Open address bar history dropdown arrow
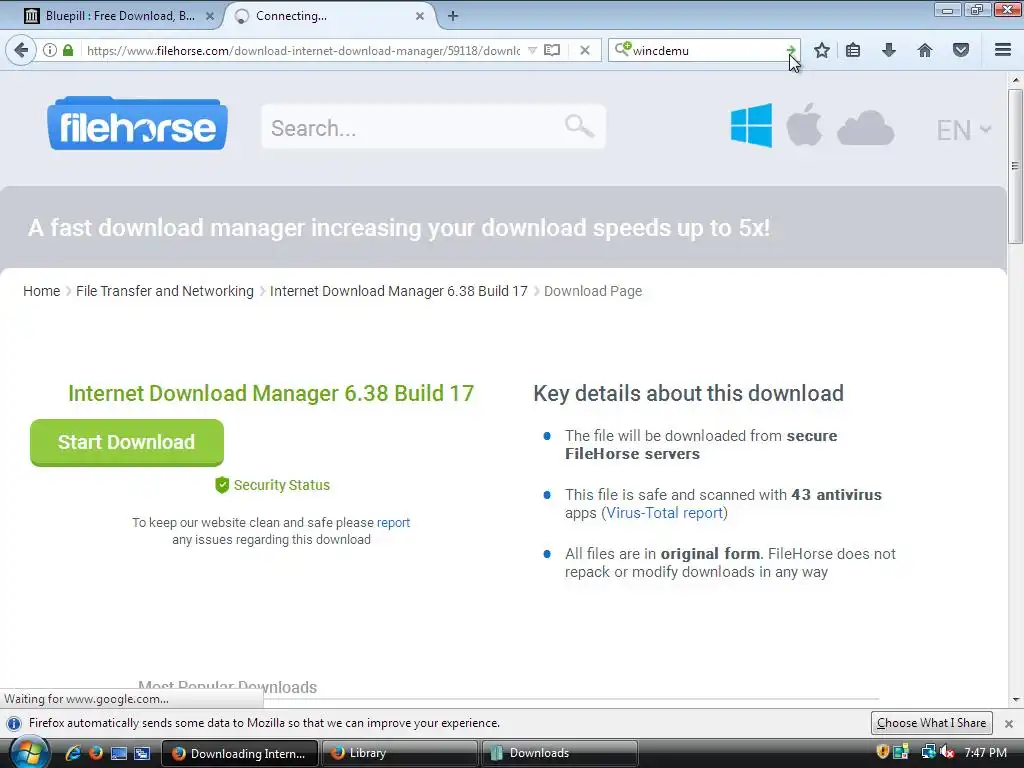The height and width of the screenshot is (768, 1024). (x=532, y=50)
